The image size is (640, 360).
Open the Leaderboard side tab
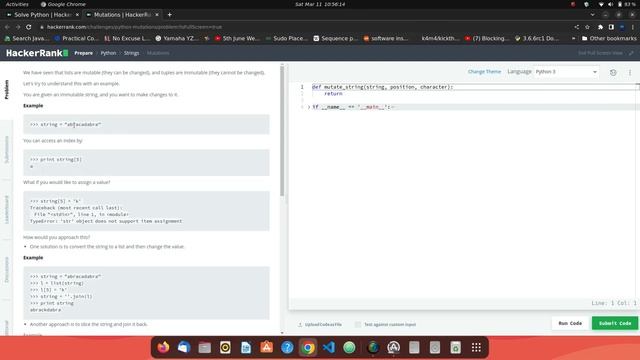7,209
